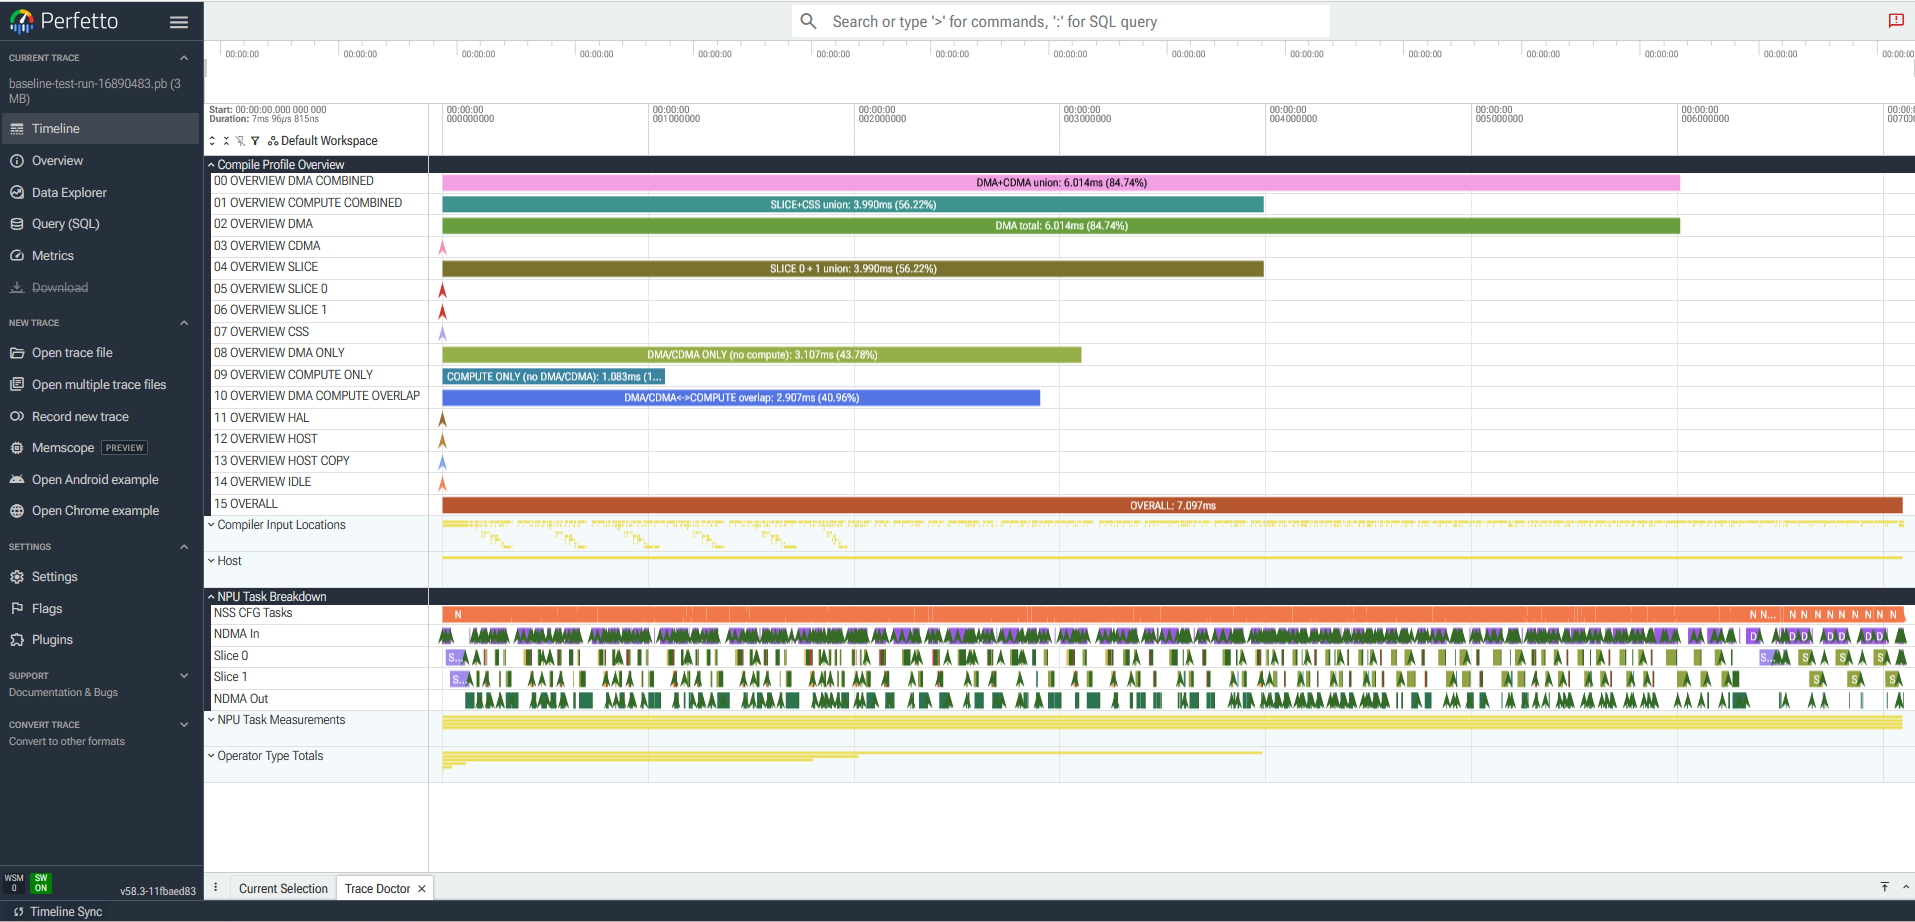This screenshot has width=1915, height=922.
Task: Click Convert to other formats
Action: [67, 742]
